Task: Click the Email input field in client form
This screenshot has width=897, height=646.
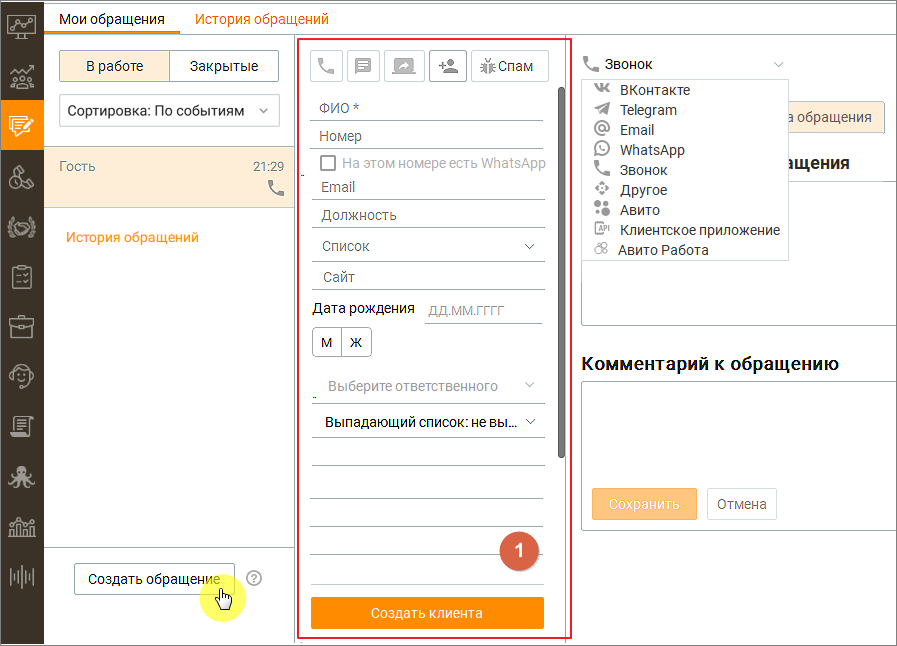Action: pyautogui.click(x=428, y=187)
